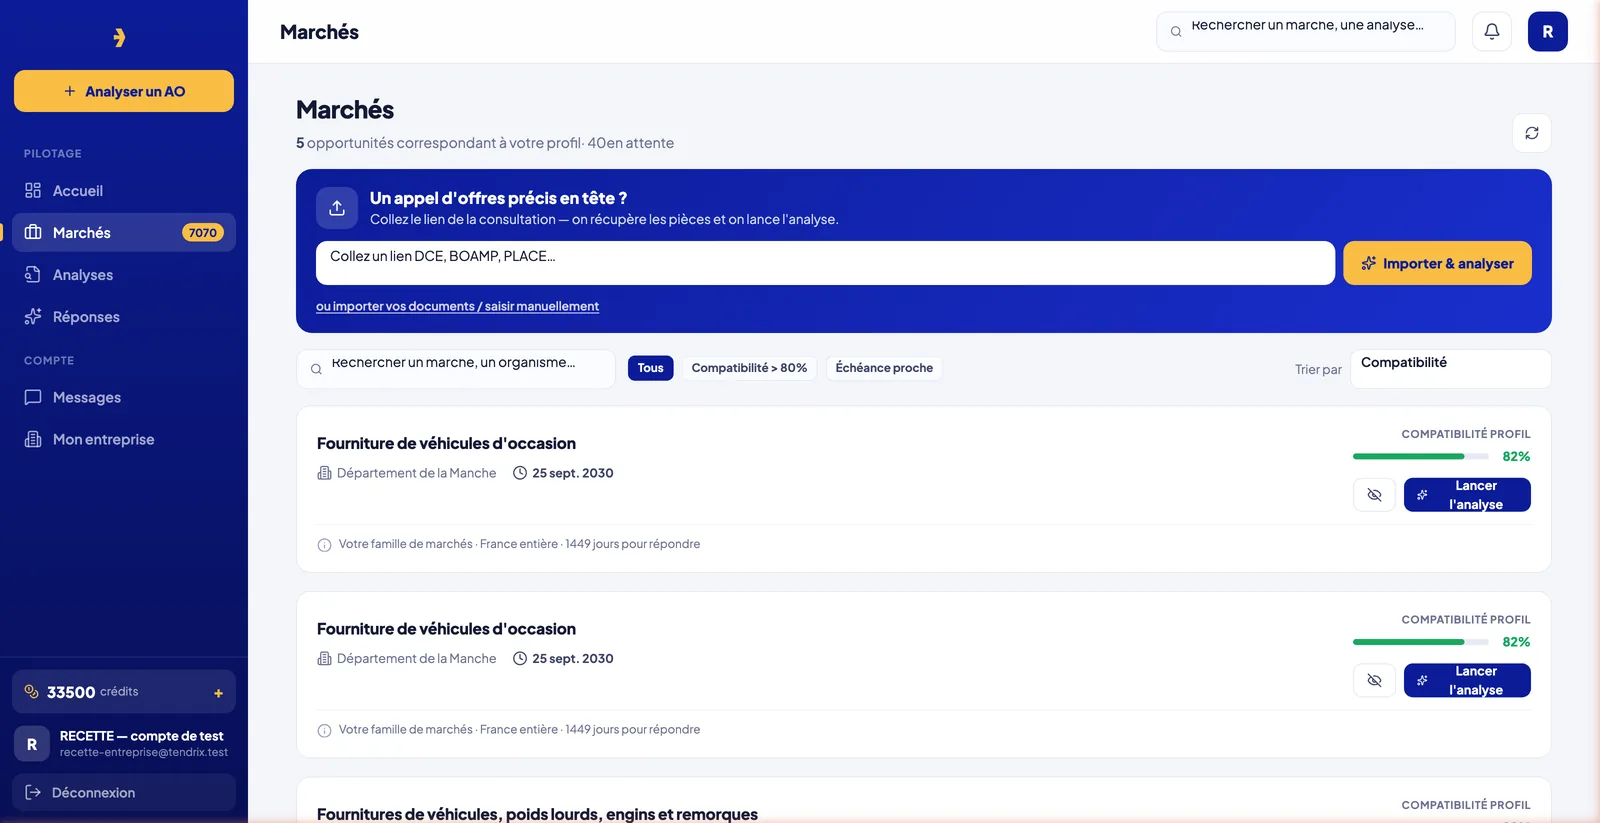Select the Tous filter chip
Image resolution: width=1600 pixels, height=823 pixels.
tap(650, 368)
